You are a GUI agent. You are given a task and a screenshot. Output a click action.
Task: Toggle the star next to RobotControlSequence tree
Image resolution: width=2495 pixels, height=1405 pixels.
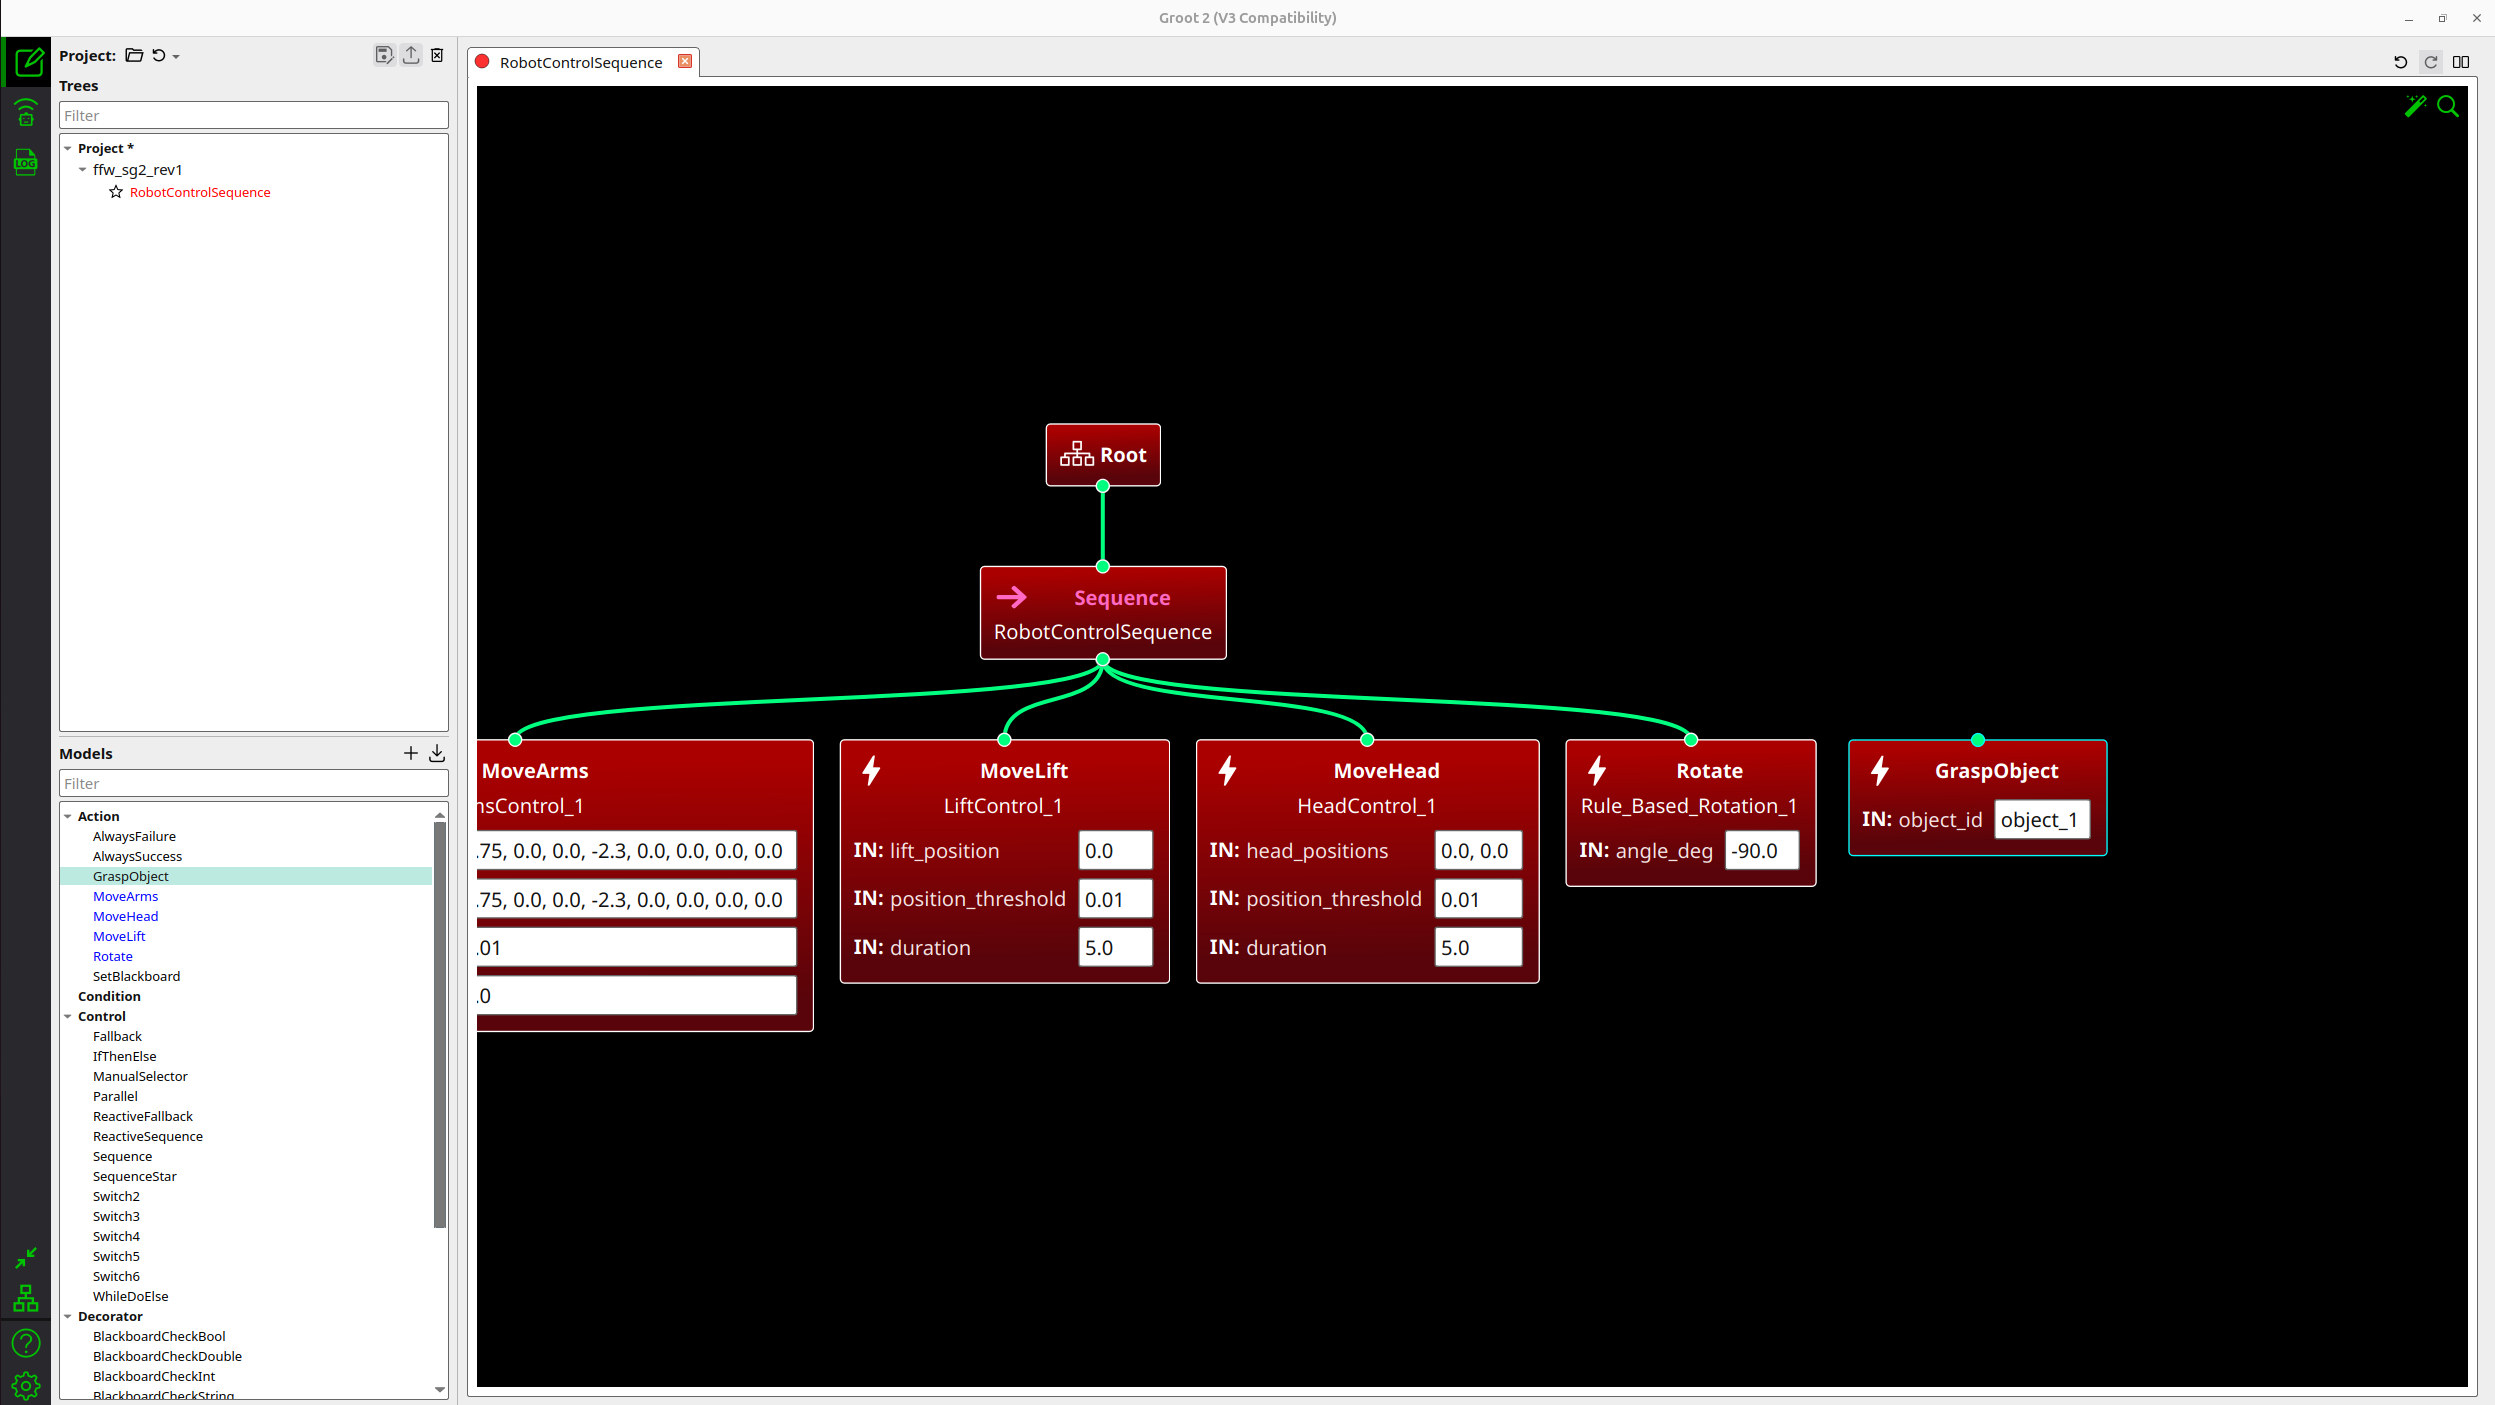pos(116,192)
